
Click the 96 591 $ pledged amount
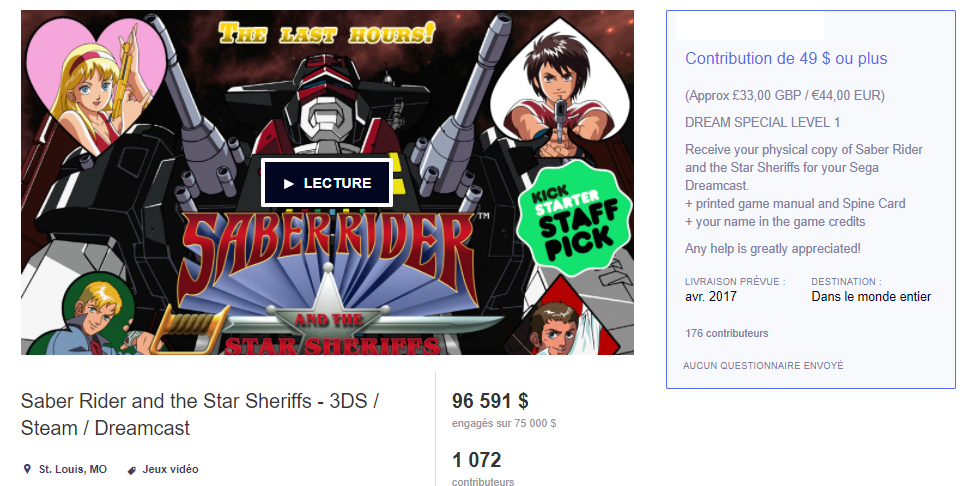(490, 401)
